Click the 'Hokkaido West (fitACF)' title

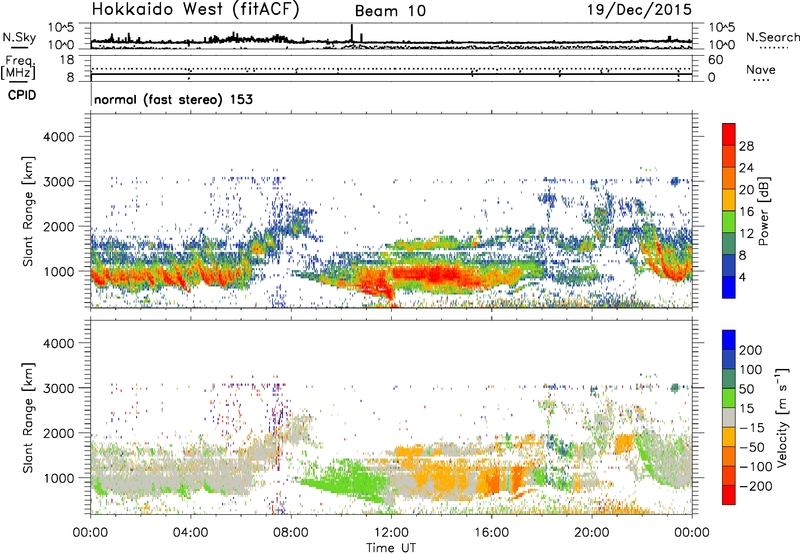pos(195,9)
